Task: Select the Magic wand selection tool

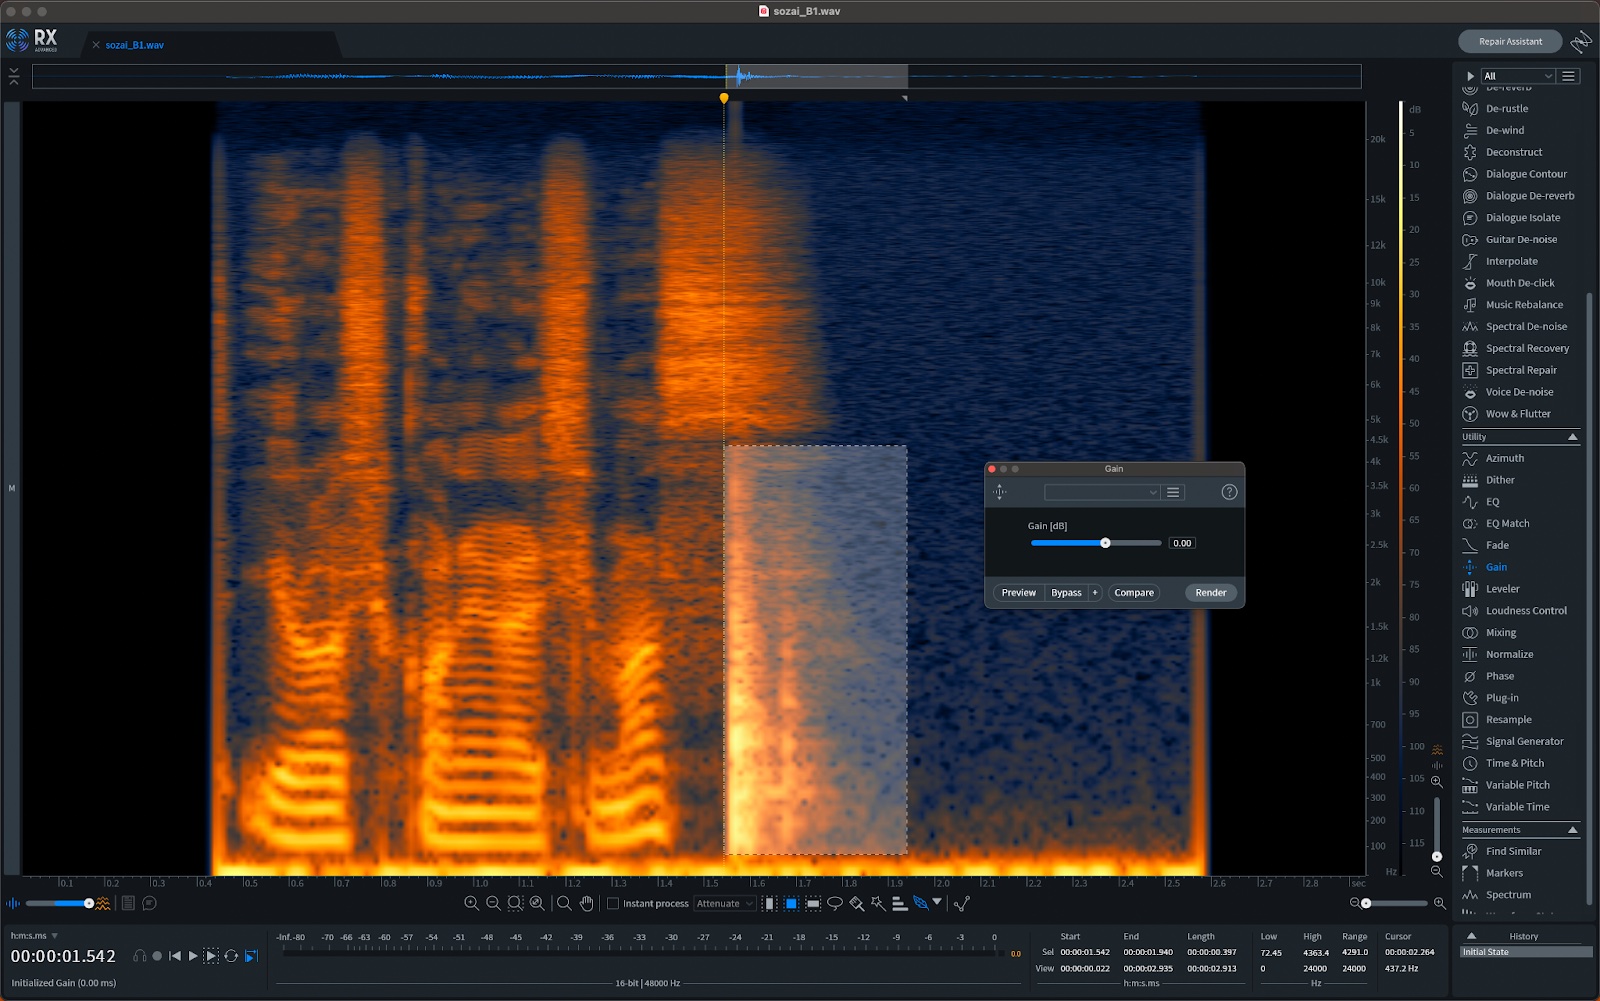Action: click(x=879, y=903)
